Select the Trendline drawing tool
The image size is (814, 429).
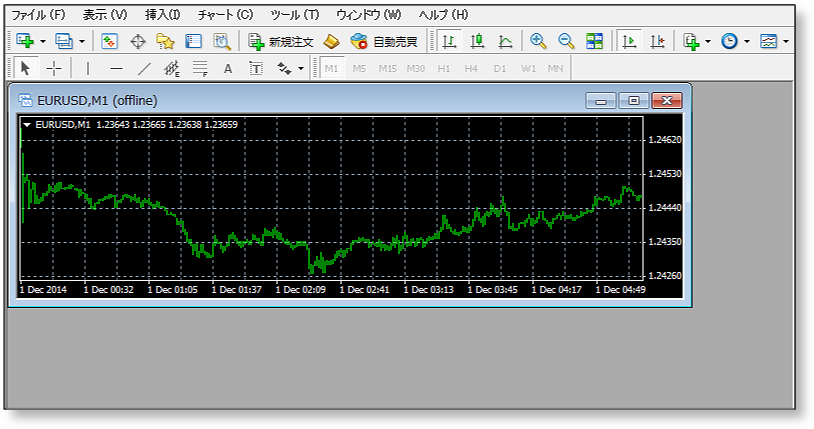click(144, 68)
